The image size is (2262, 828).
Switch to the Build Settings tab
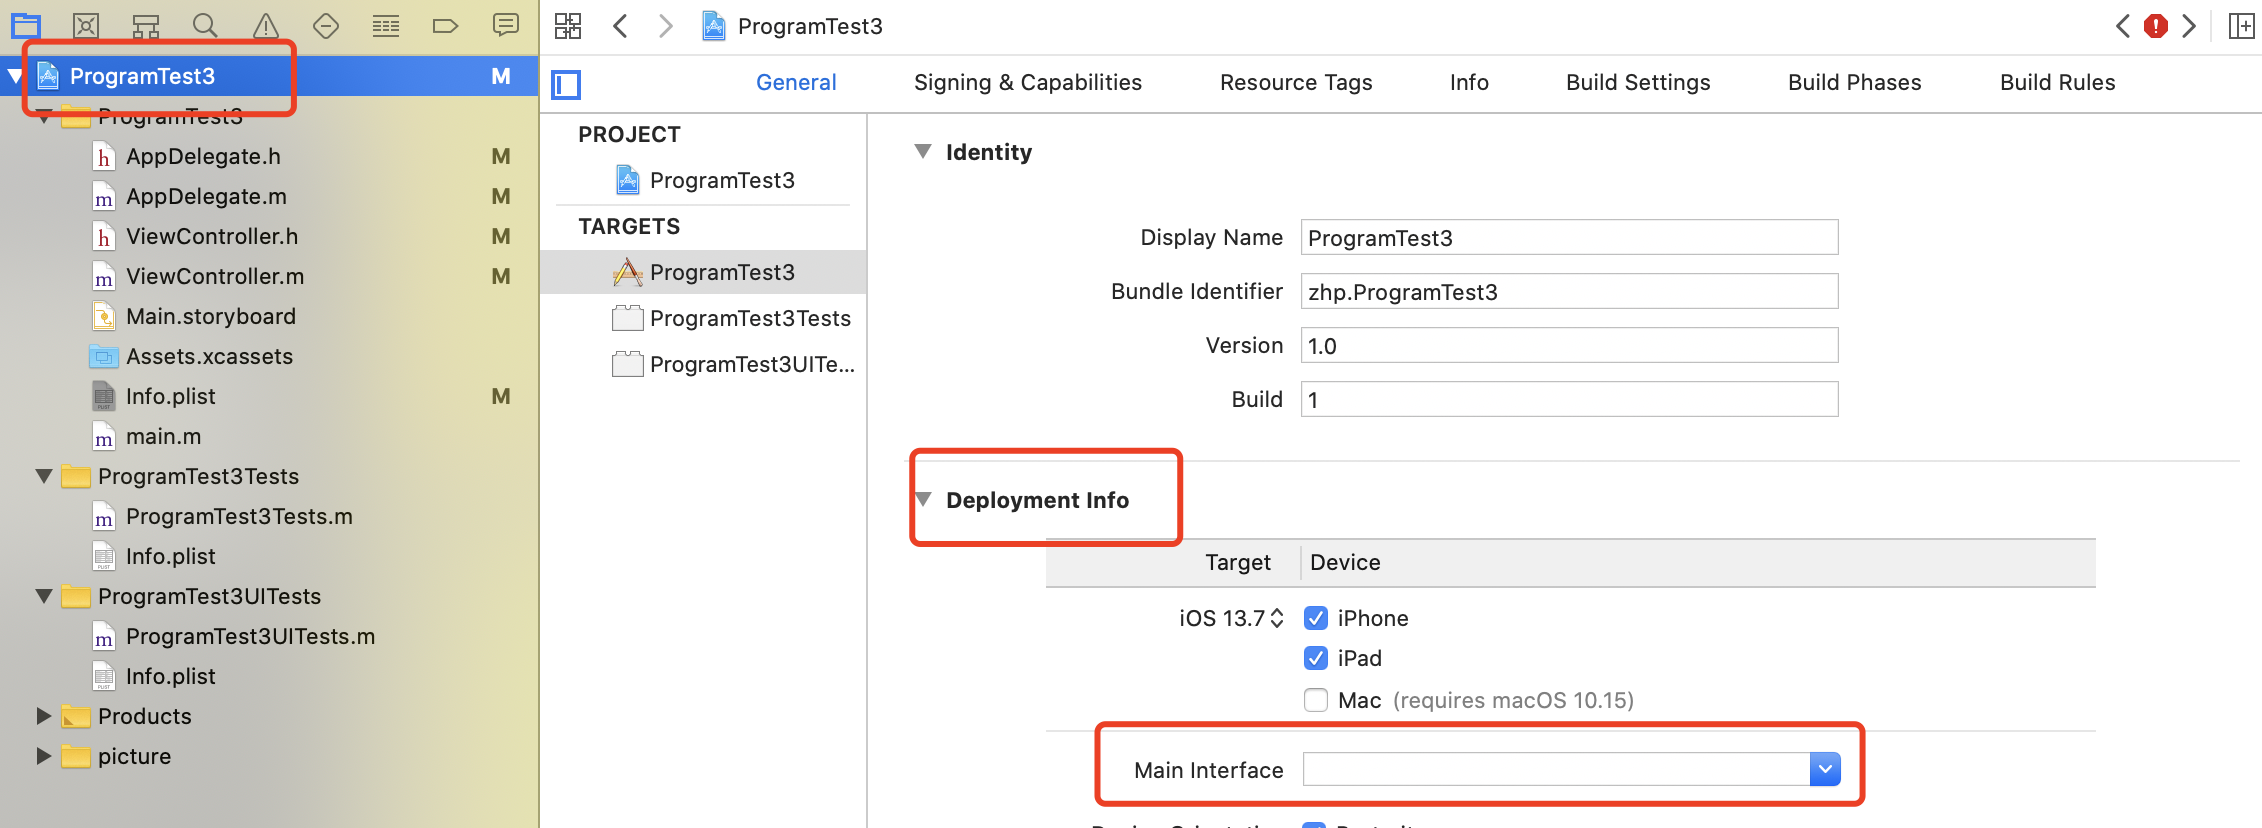point(1638,83)
